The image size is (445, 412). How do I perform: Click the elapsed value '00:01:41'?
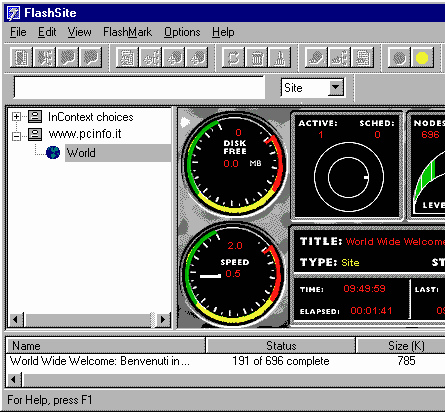(x=371, y=311)
